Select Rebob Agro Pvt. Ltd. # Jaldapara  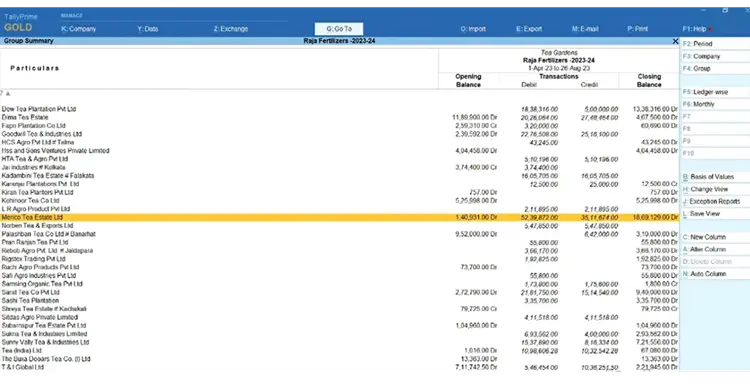pyautogui.click(x=47, y=251)
